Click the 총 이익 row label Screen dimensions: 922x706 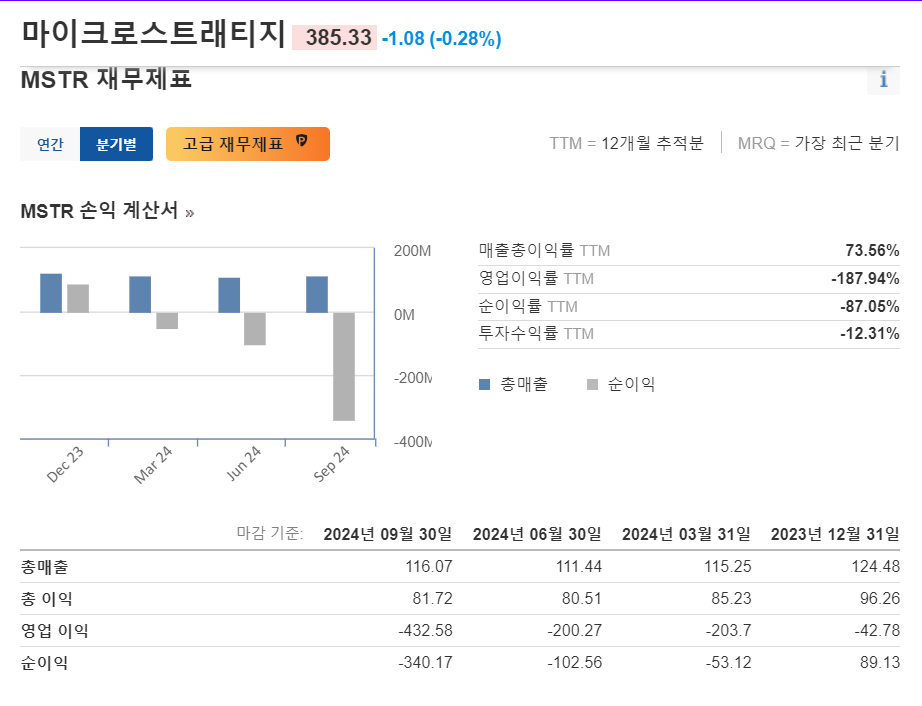46,599
